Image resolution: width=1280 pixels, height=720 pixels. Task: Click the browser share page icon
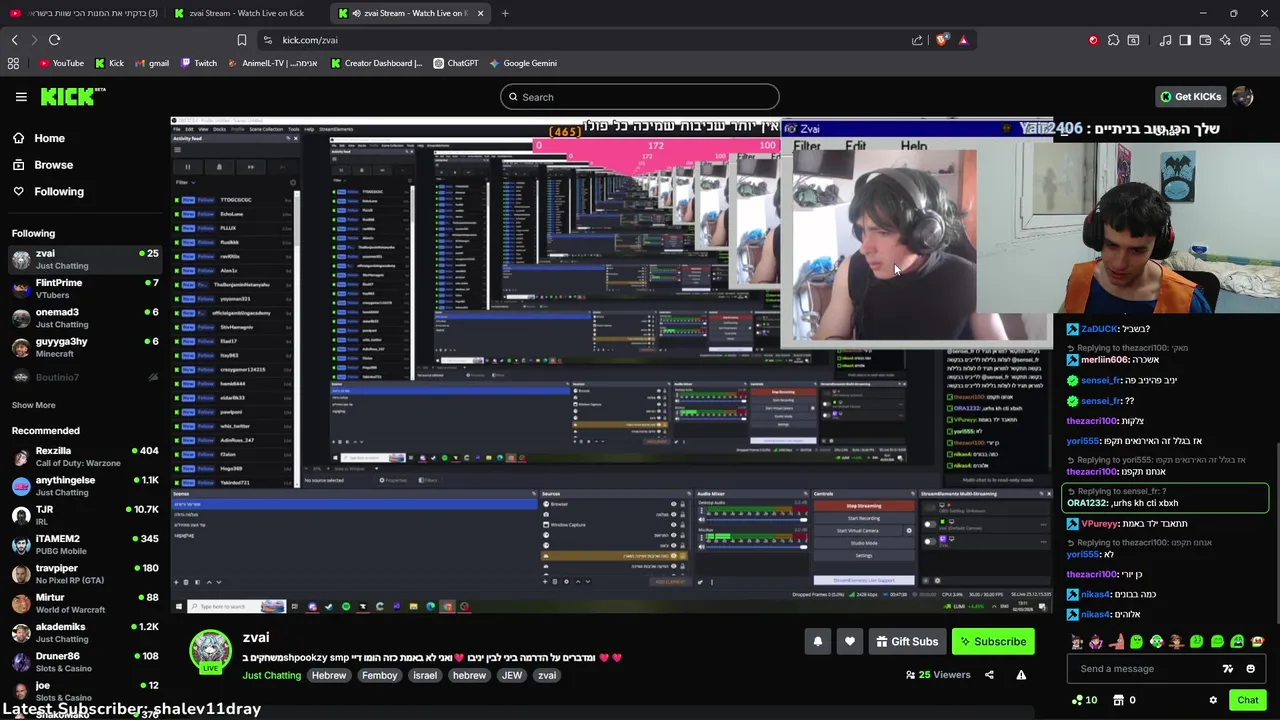(917, 40)
